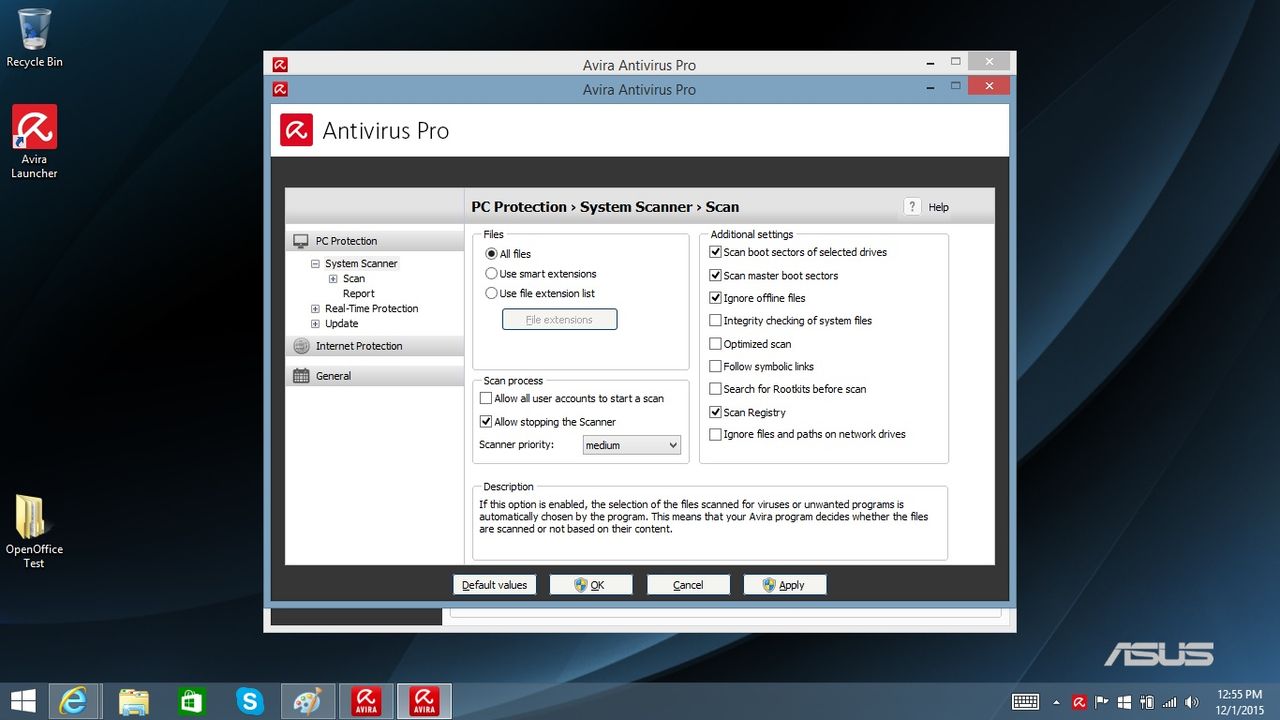Show hidden system tray icons

[1058, 702]
